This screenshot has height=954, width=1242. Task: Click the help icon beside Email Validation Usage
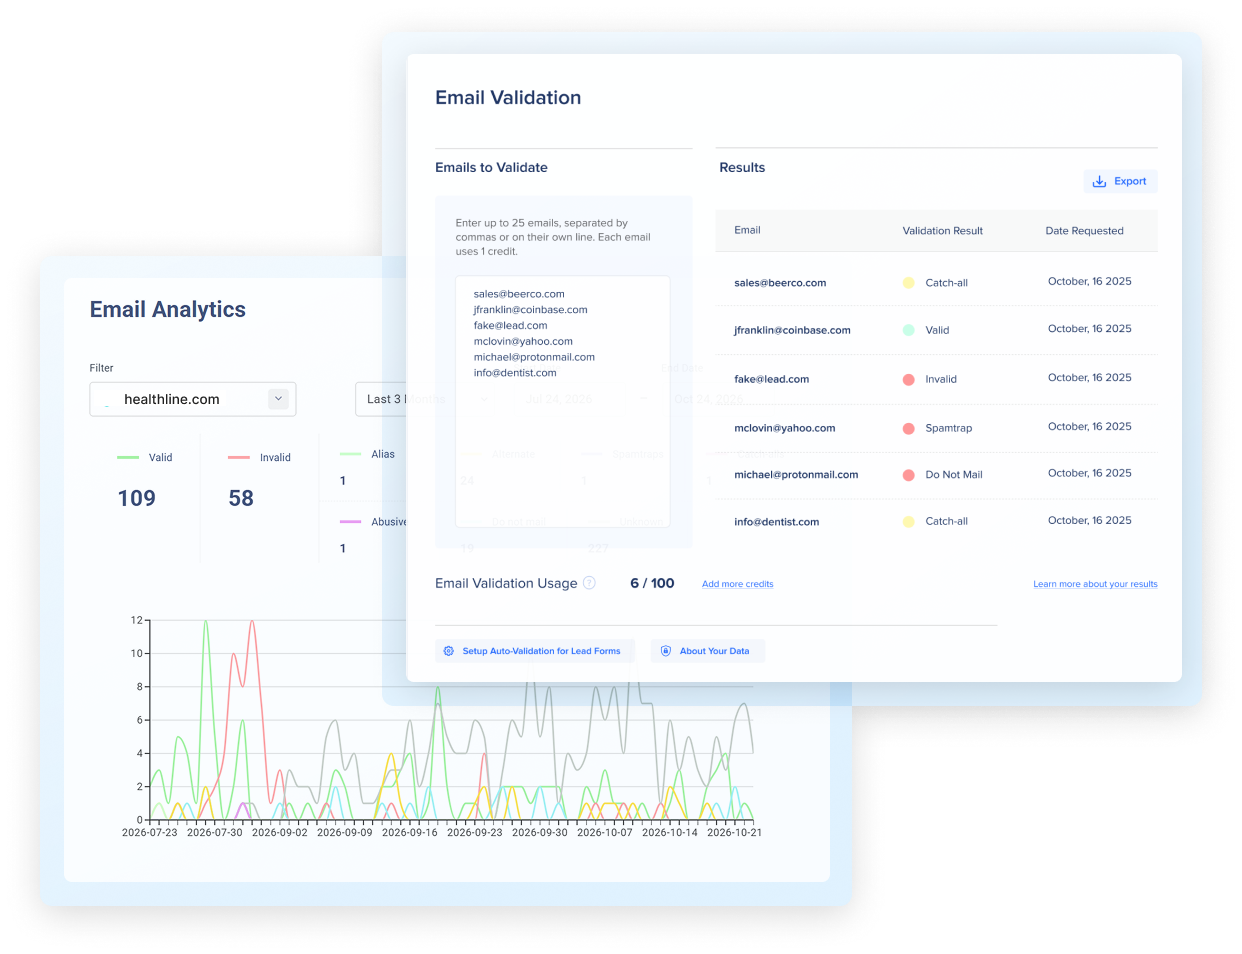(589, 583)
